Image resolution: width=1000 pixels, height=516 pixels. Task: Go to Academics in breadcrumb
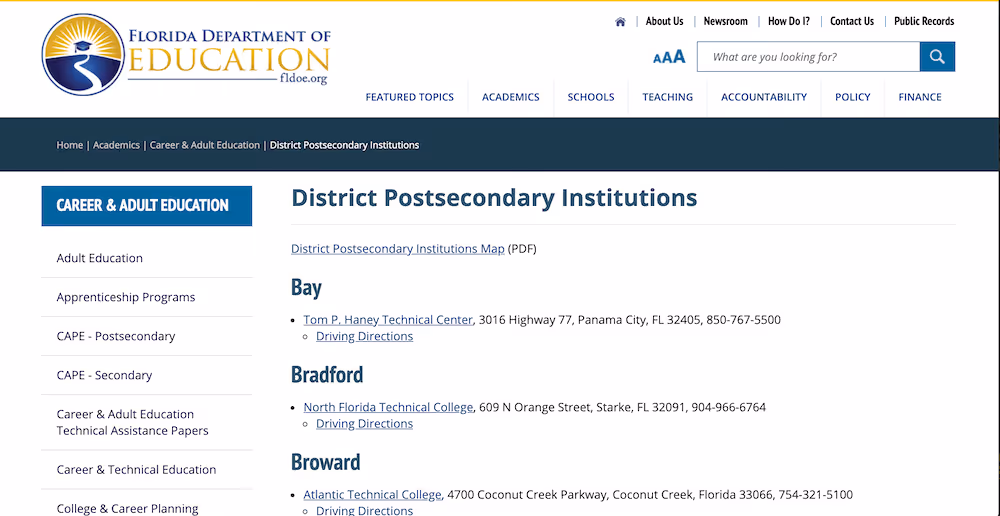tap(116, 145)
